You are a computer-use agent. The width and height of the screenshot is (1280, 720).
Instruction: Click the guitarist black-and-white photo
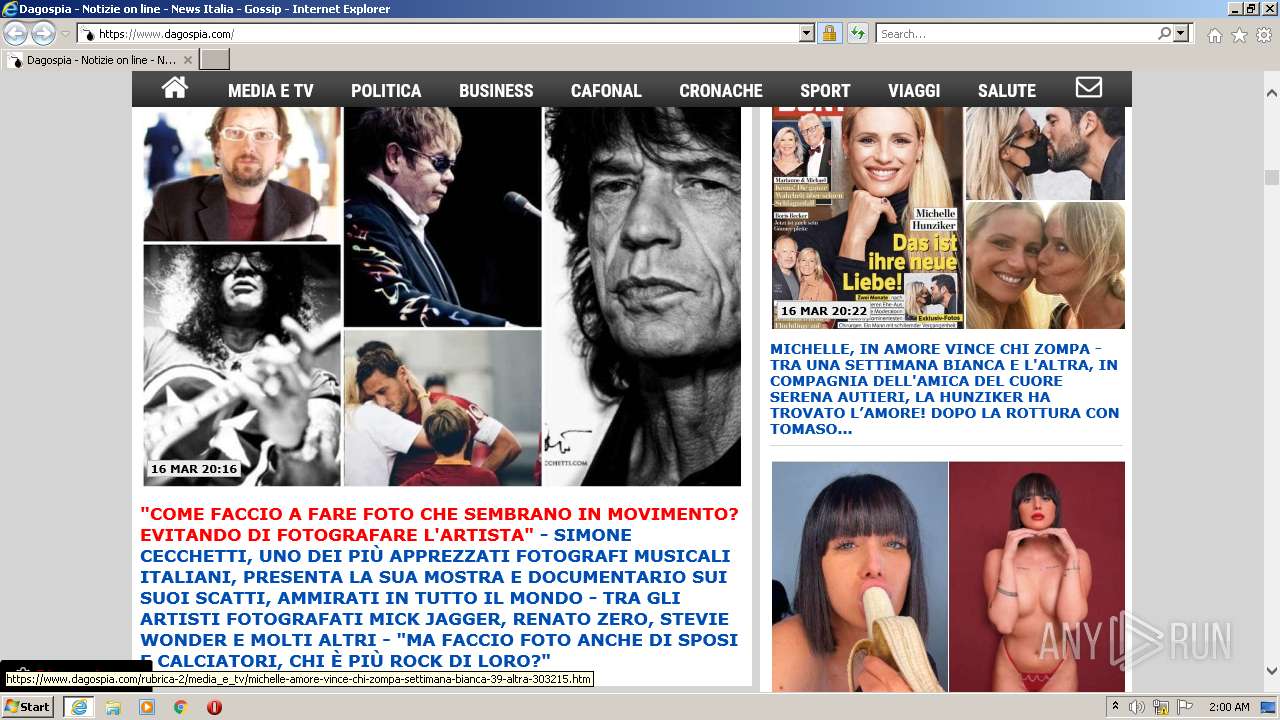pos(242,365)
